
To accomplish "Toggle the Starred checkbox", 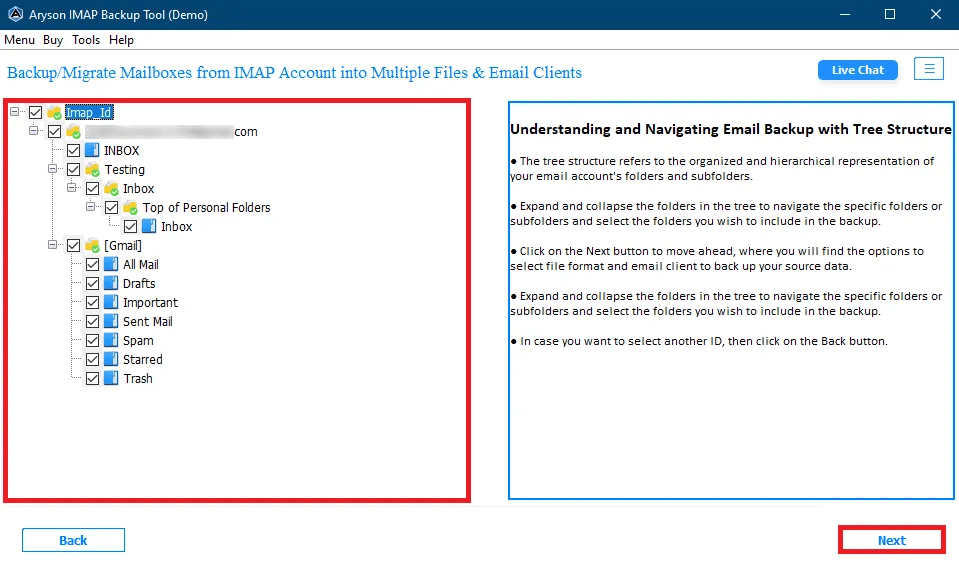I will [x=92, y=359].
